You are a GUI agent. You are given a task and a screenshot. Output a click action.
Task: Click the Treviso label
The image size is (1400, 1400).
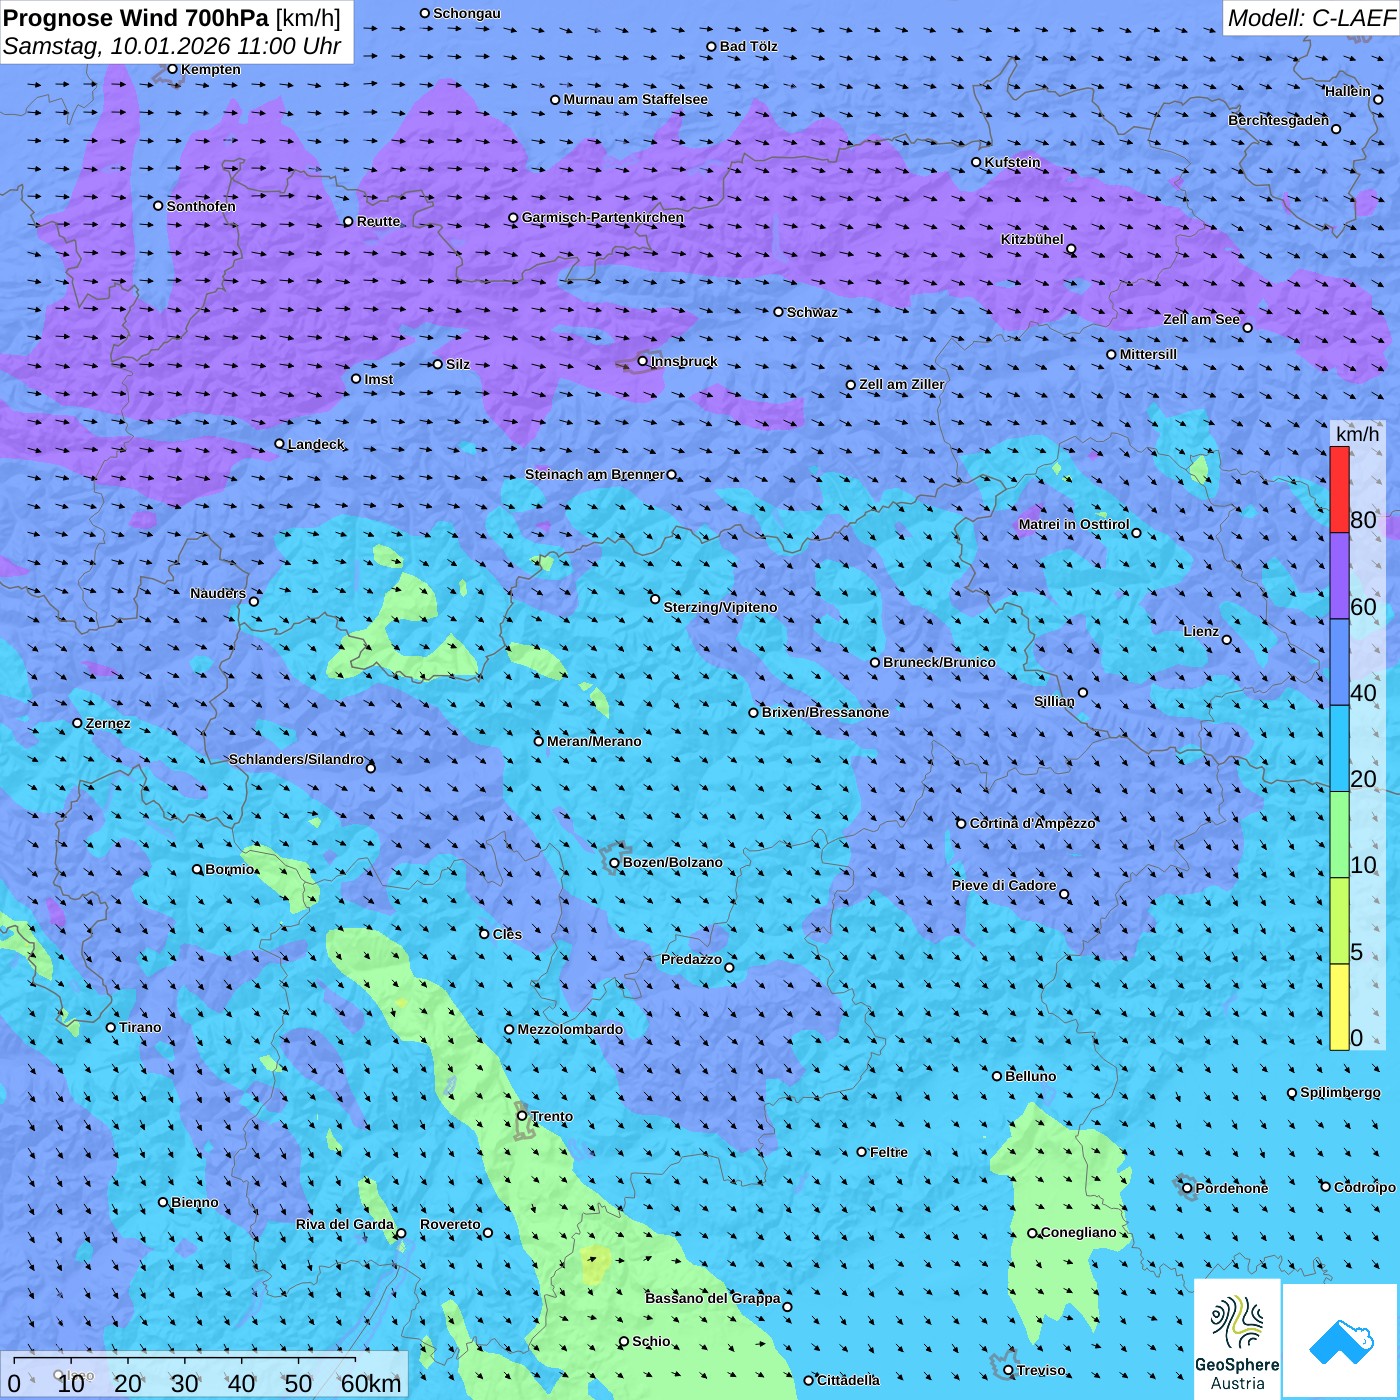(x=1041, y=1370)
